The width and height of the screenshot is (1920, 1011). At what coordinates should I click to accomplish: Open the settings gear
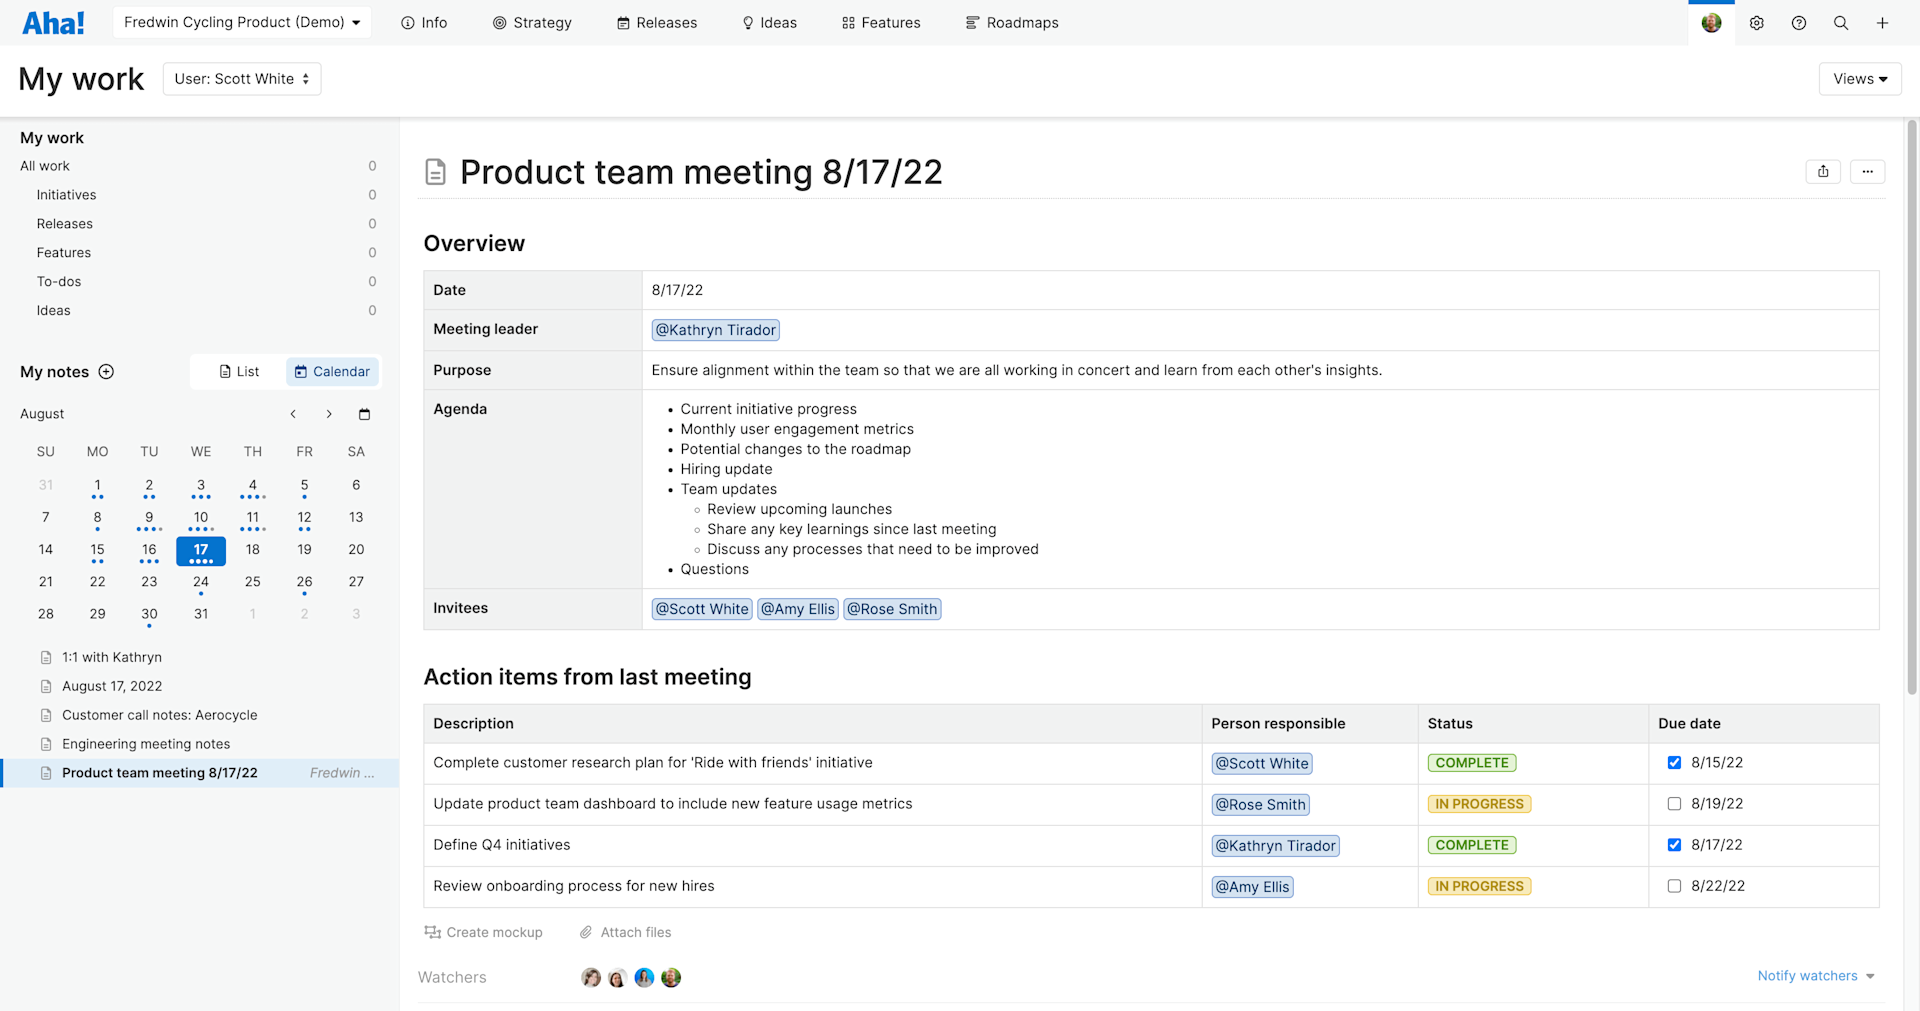click(x=1756, y=22)
